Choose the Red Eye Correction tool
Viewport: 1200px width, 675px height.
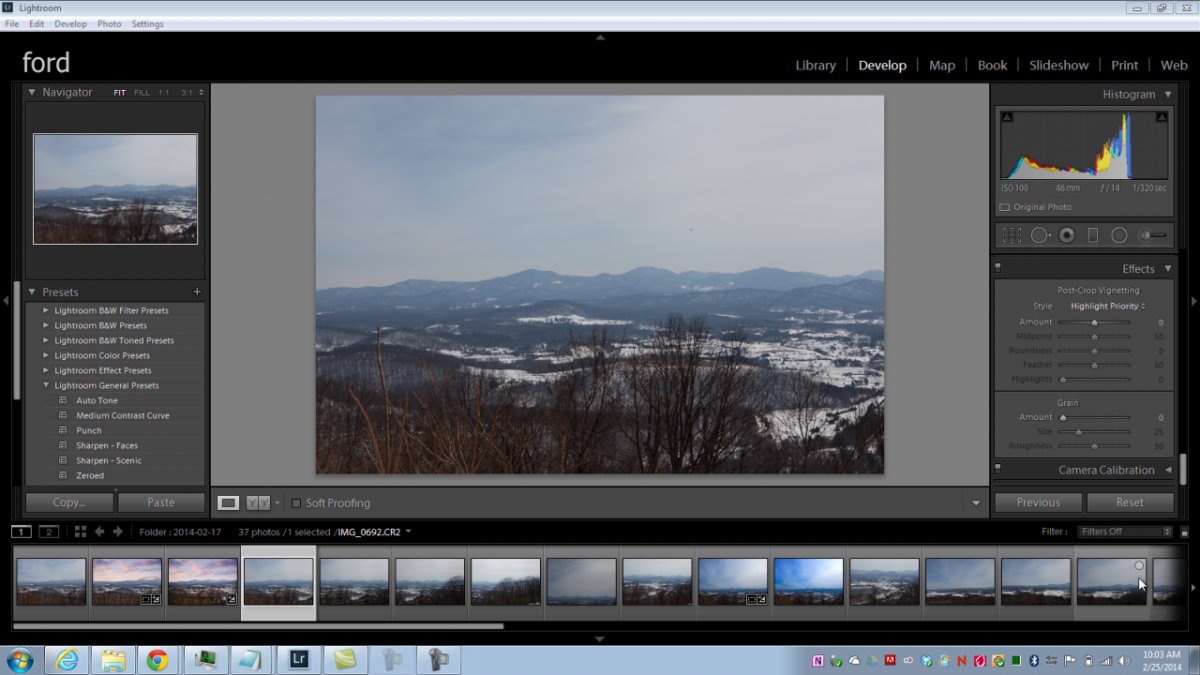click(x=1067, y=235)
